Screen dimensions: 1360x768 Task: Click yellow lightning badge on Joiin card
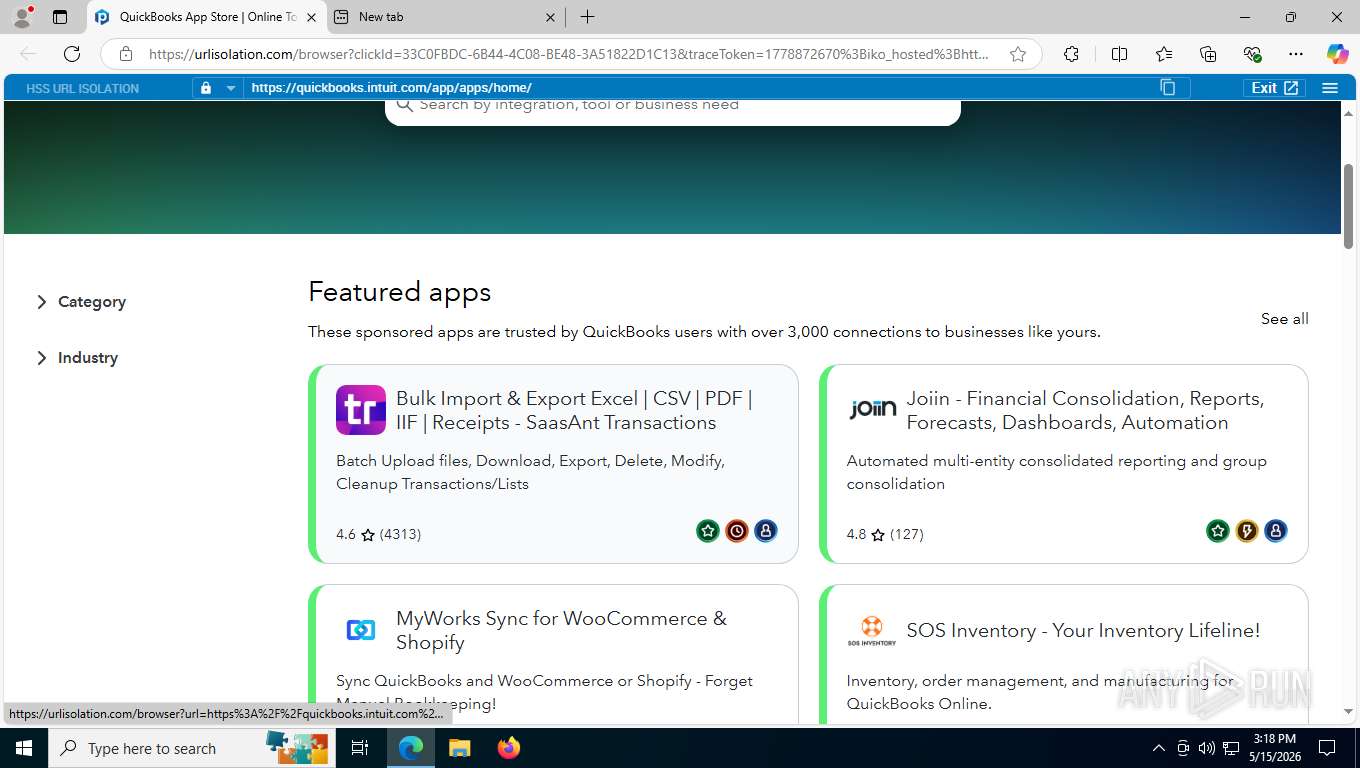[x=1247, y=531]
